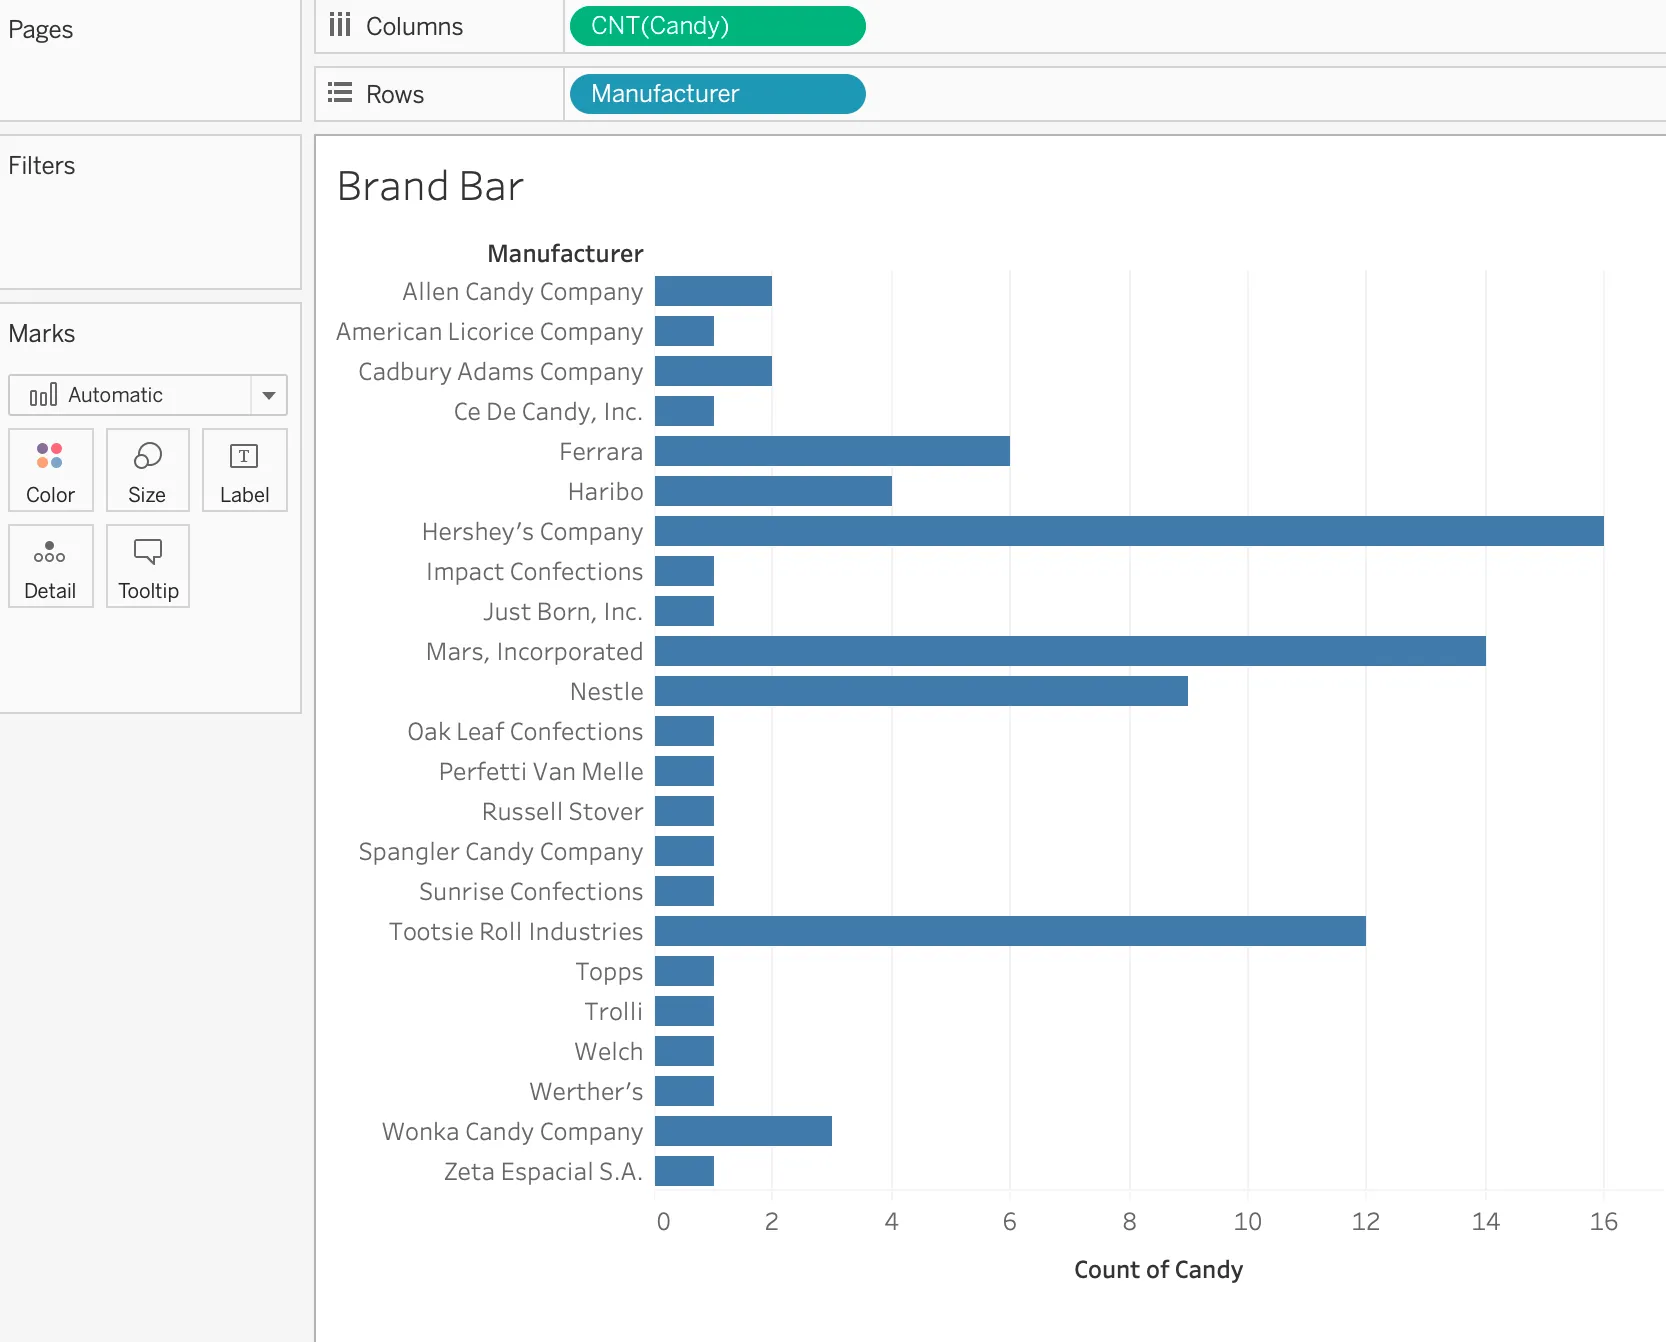
Task: Open the Tooltip marks card
Action: pyautogui.click(x=148, y=566)
